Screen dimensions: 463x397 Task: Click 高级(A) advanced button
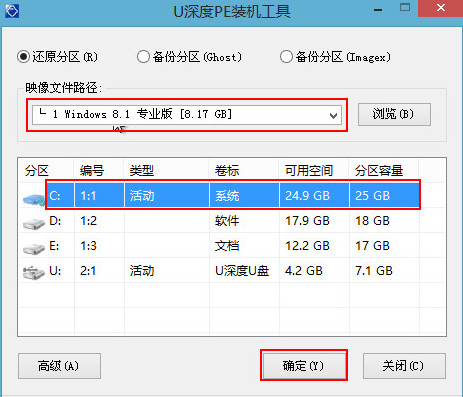click(x=59, y=366)
